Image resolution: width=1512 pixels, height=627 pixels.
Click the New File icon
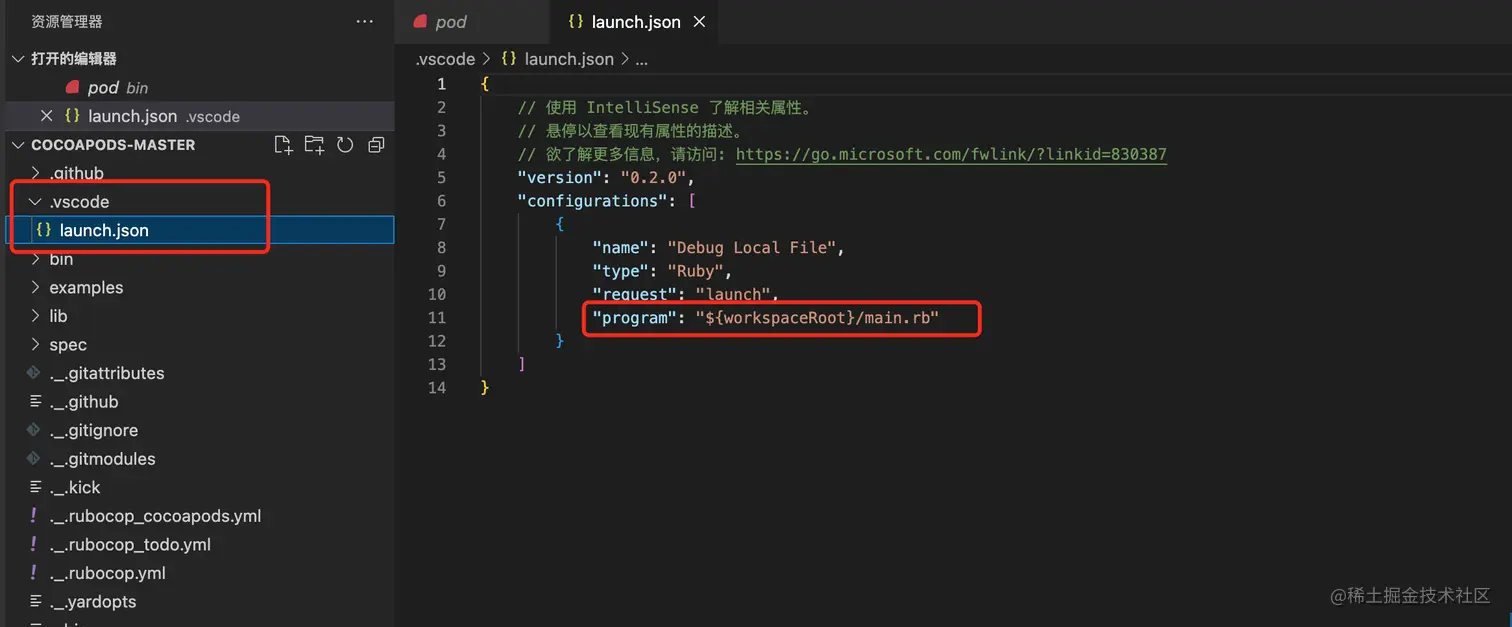click(283, 145)
